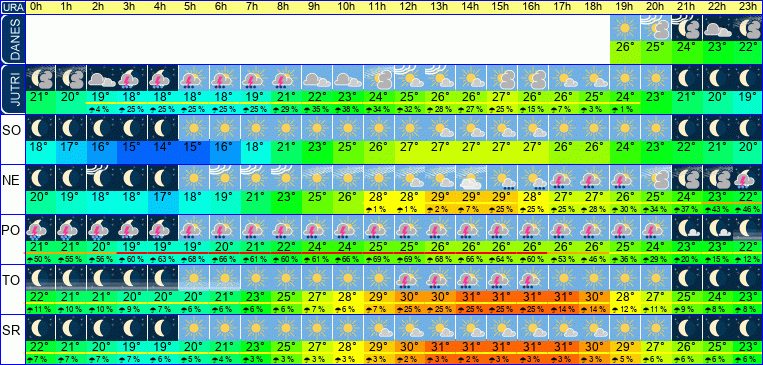The height and width of the screenshot is (365, 763).
Task: Select the JUTRI 4h night thunderstorm icon
Action: tap(163, 77)
